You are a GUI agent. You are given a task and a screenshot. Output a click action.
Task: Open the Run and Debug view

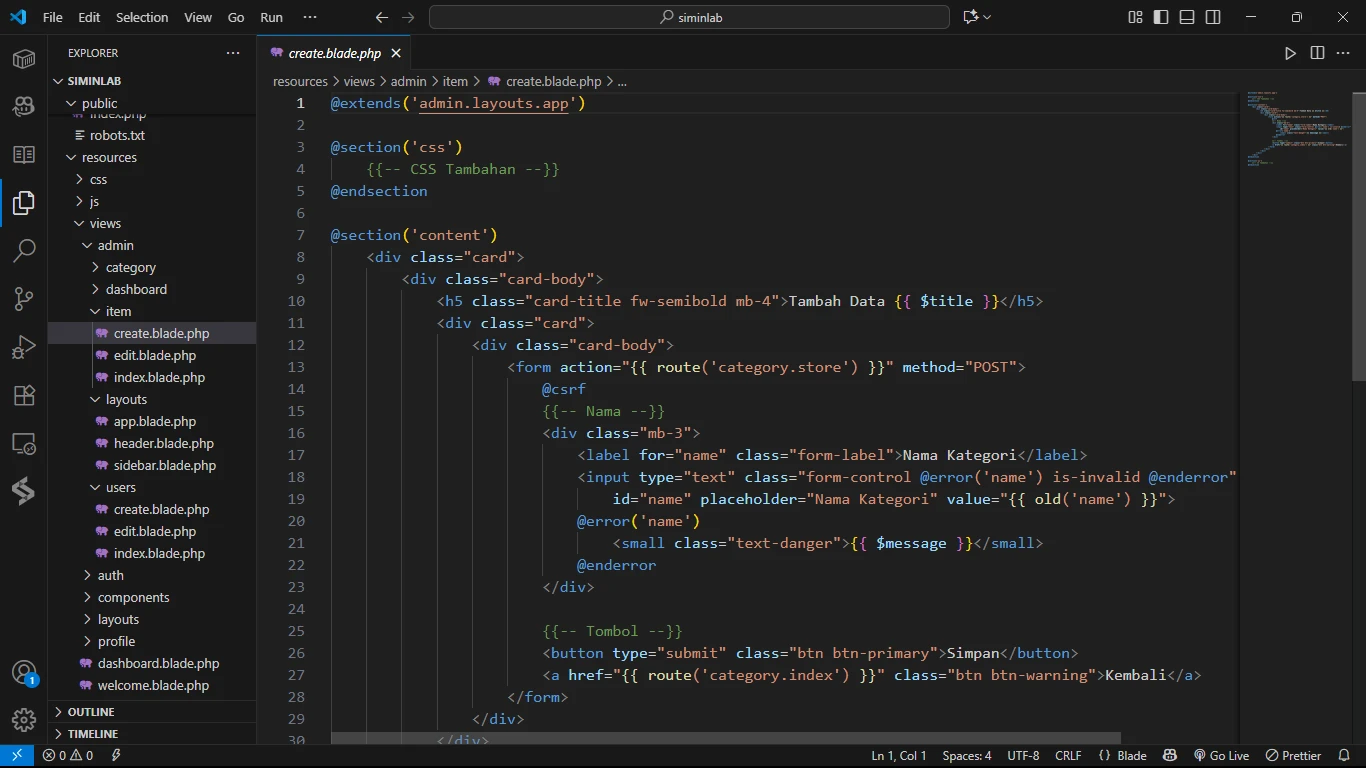coord(24,347)
